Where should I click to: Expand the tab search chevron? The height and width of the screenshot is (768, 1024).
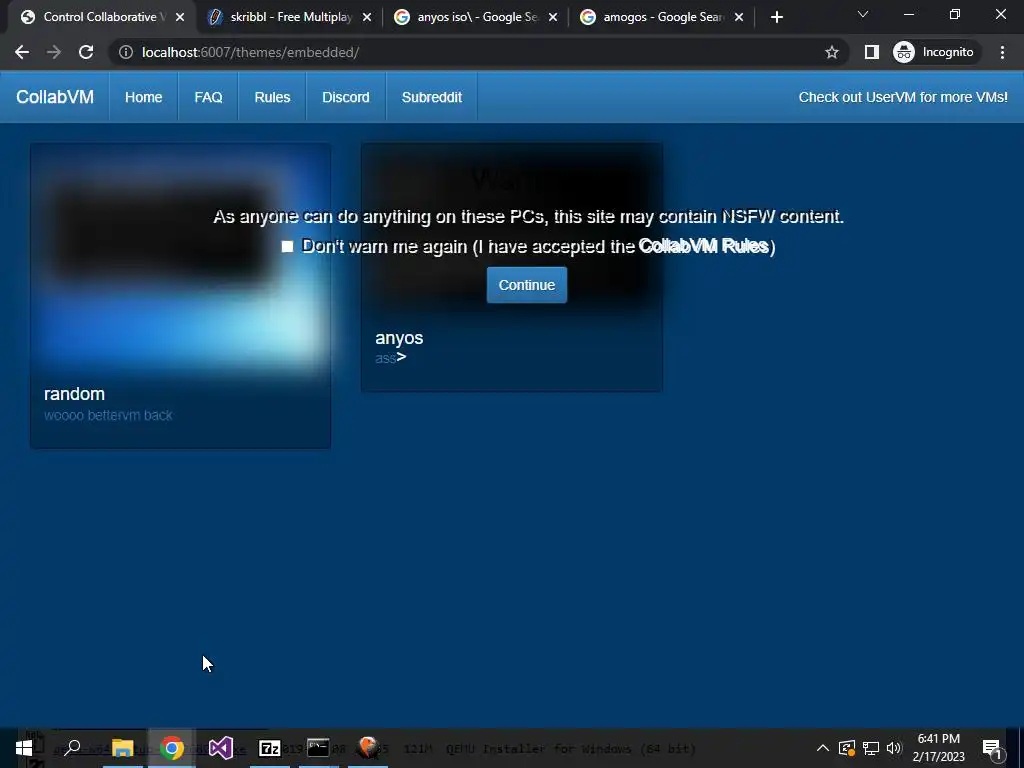point(863,14)
